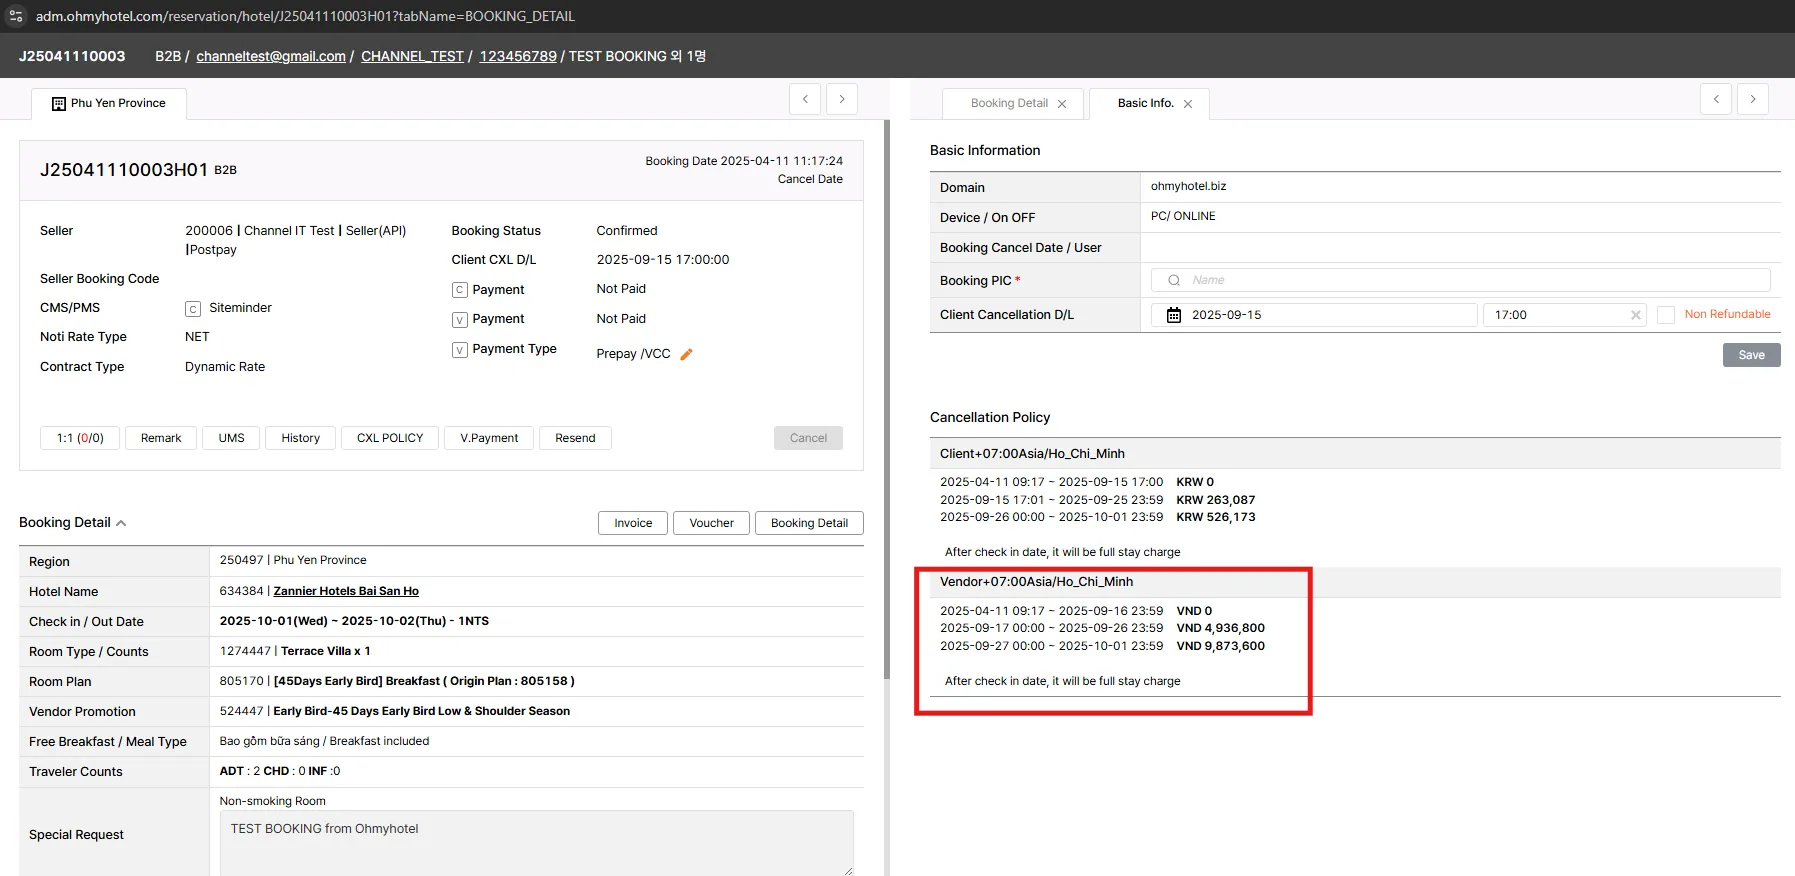Image resolution: width=1795 pixels, height=876 pixels.
Task: Toggle the Non Refundable checkbox
Action: tap(1665, 315)
